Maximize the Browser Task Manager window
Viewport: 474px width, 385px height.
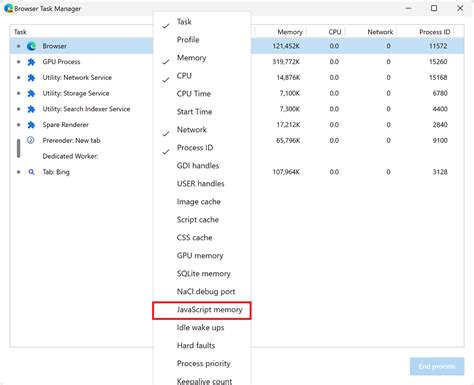[434, 8]
